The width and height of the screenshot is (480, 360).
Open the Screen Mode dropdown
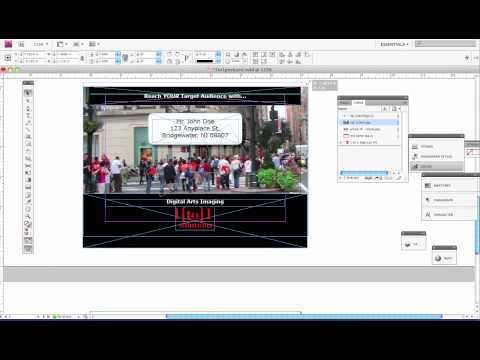pyautogui.click(x=79, y=44)
